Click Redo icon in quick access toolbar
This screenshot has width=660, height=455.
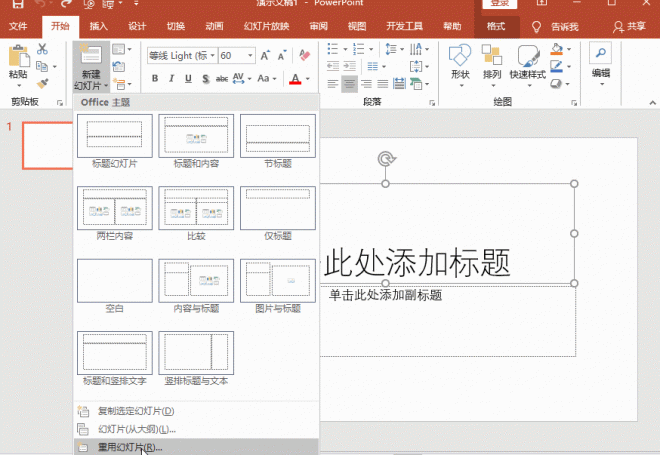[66, 4]
